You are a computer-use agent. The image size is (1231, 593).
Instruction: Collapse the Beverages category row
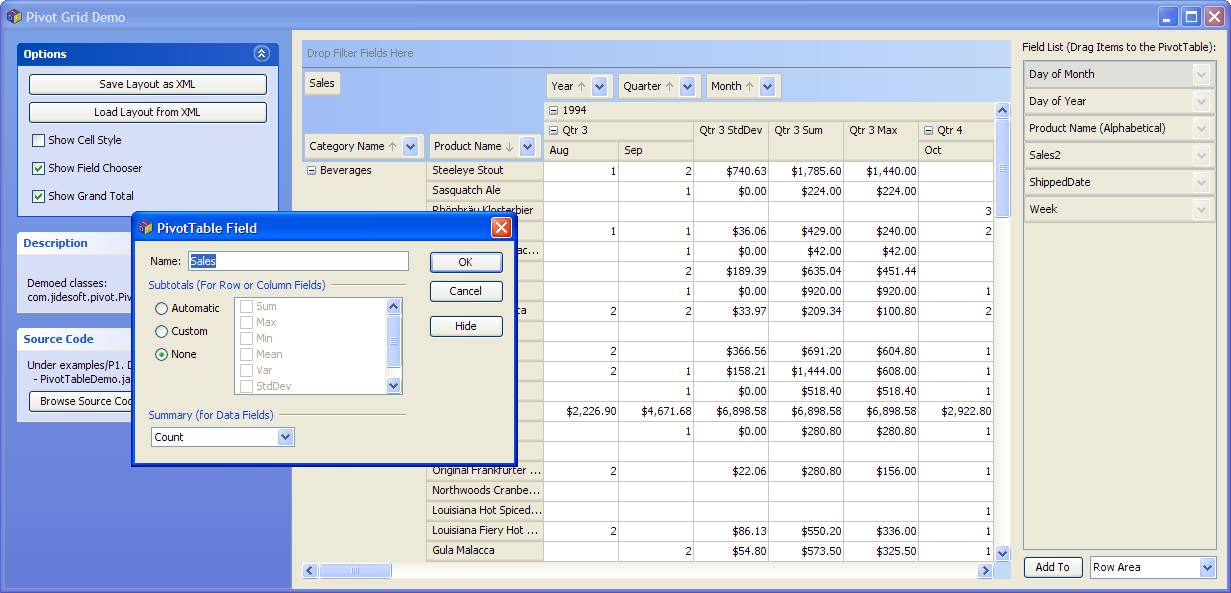pos(311,170)
